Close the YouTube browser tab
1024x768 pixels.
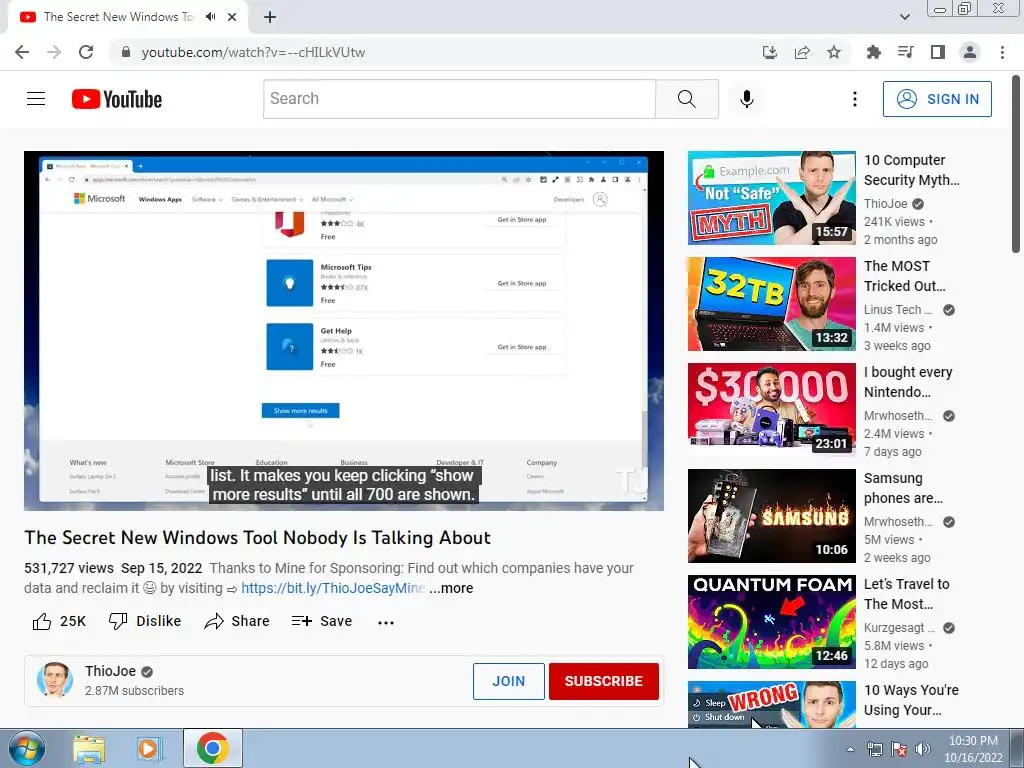click(x=232, y=17)
